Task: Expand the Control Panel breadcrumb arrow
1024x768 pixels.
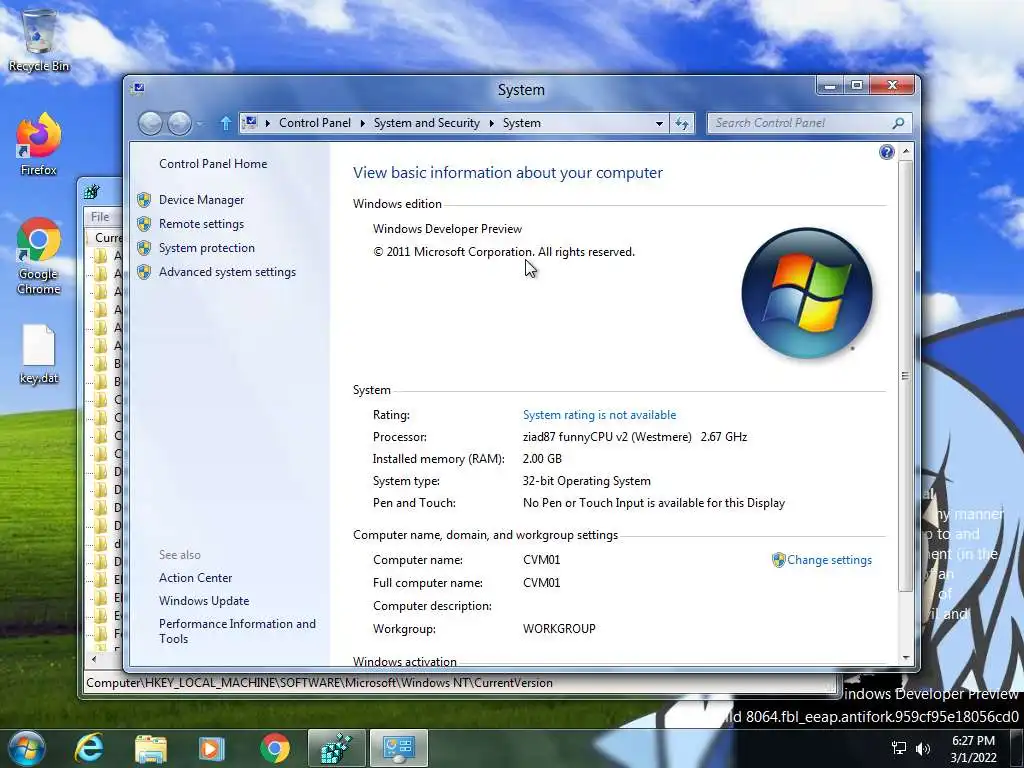Action: pyautogui.click(x=362, y=123)
